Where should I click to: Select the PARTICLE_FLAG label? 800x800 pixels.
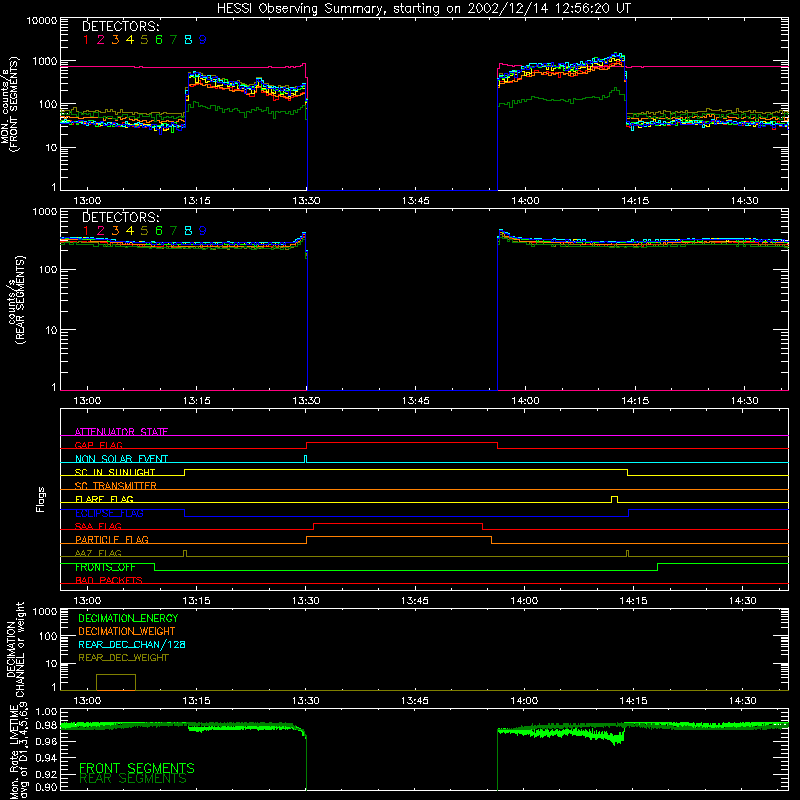pos(112,539)
